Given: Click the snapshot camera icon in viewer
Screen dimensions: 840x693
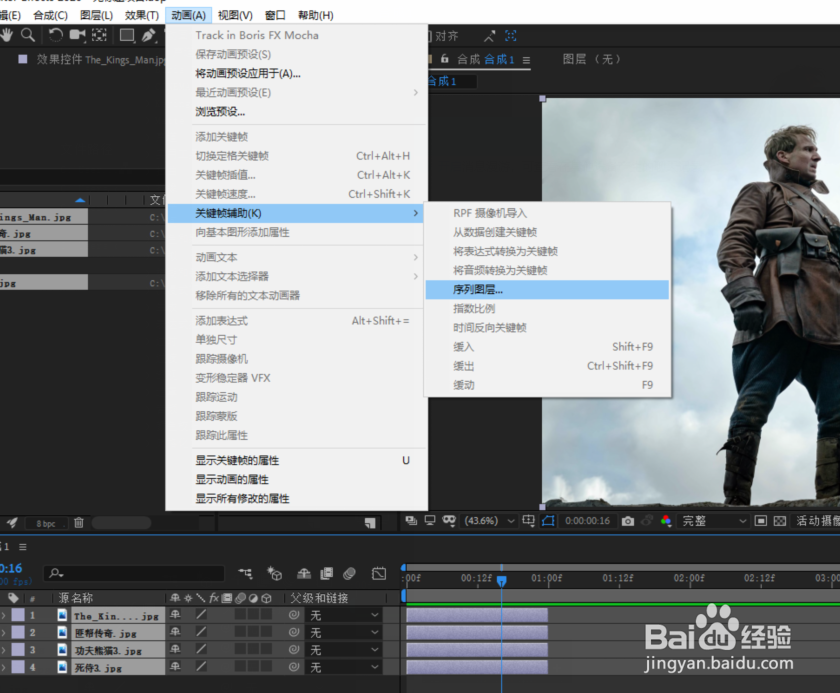Looking at the screenshot, I should 628,521.
